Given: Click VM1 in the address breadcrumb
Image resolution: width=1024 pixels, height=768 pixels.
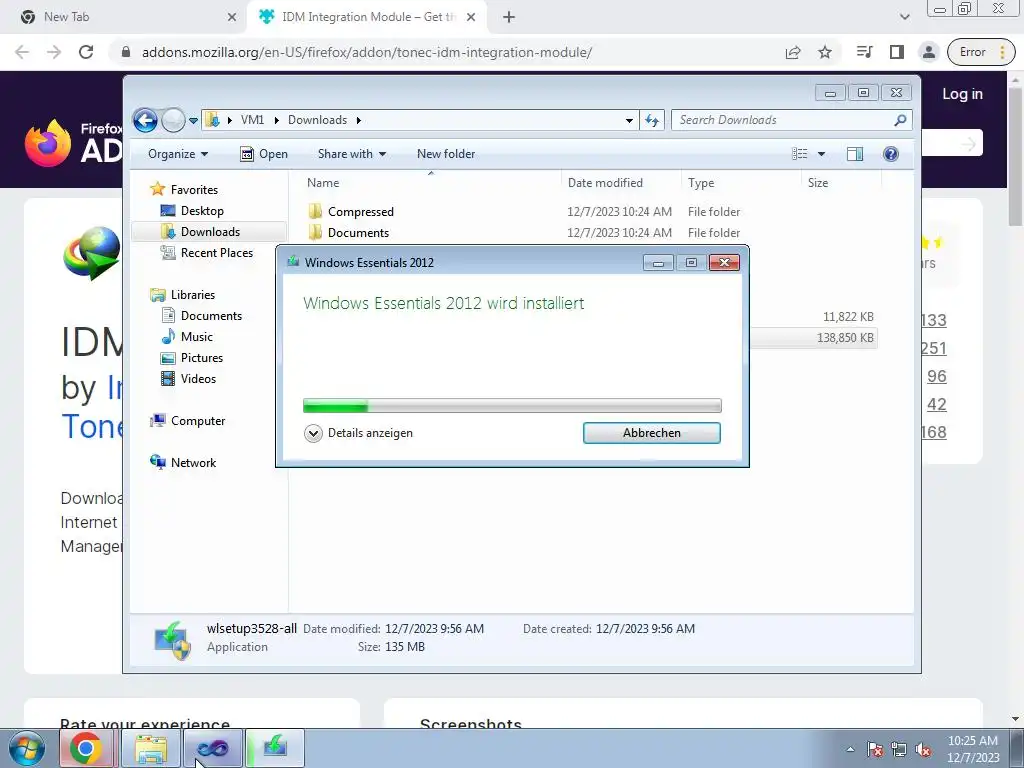Looking at the screenshot, I should [x=252, y=120].
